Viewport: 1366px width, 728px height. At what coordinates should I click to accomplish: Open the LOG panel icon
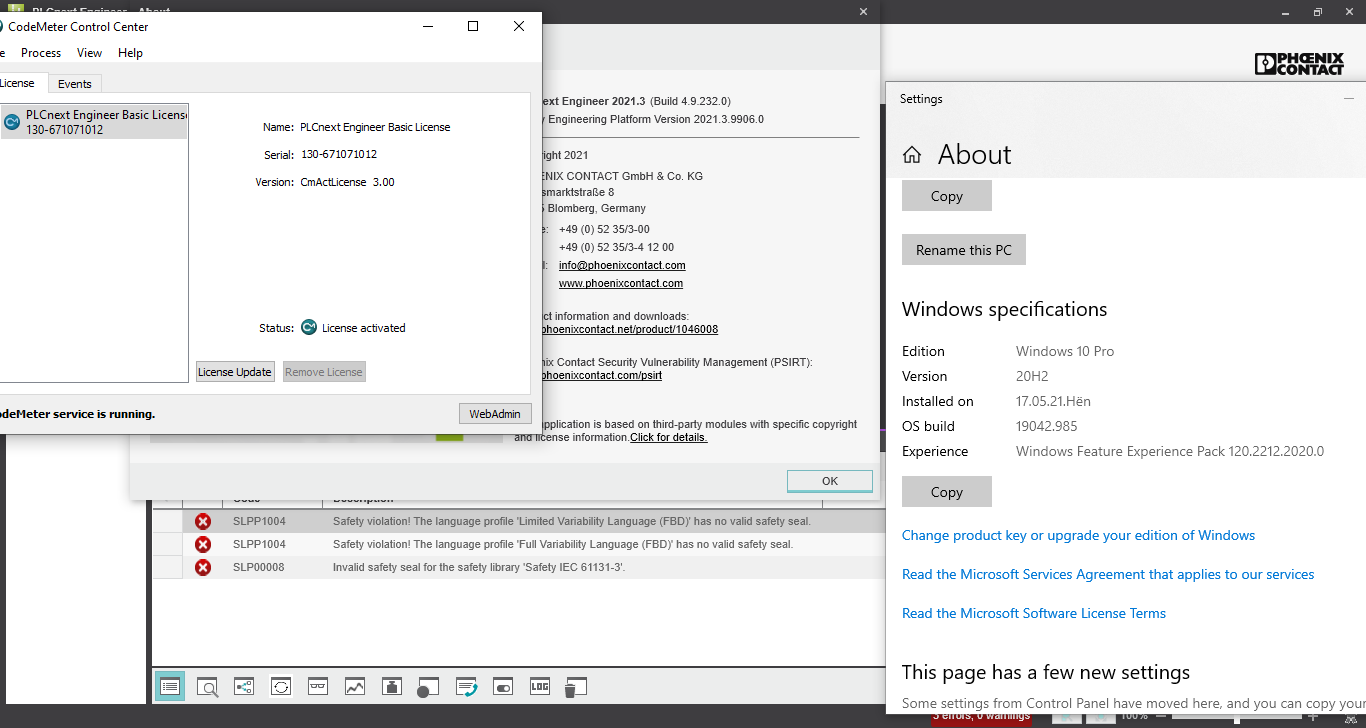click(x=540, y=687)
